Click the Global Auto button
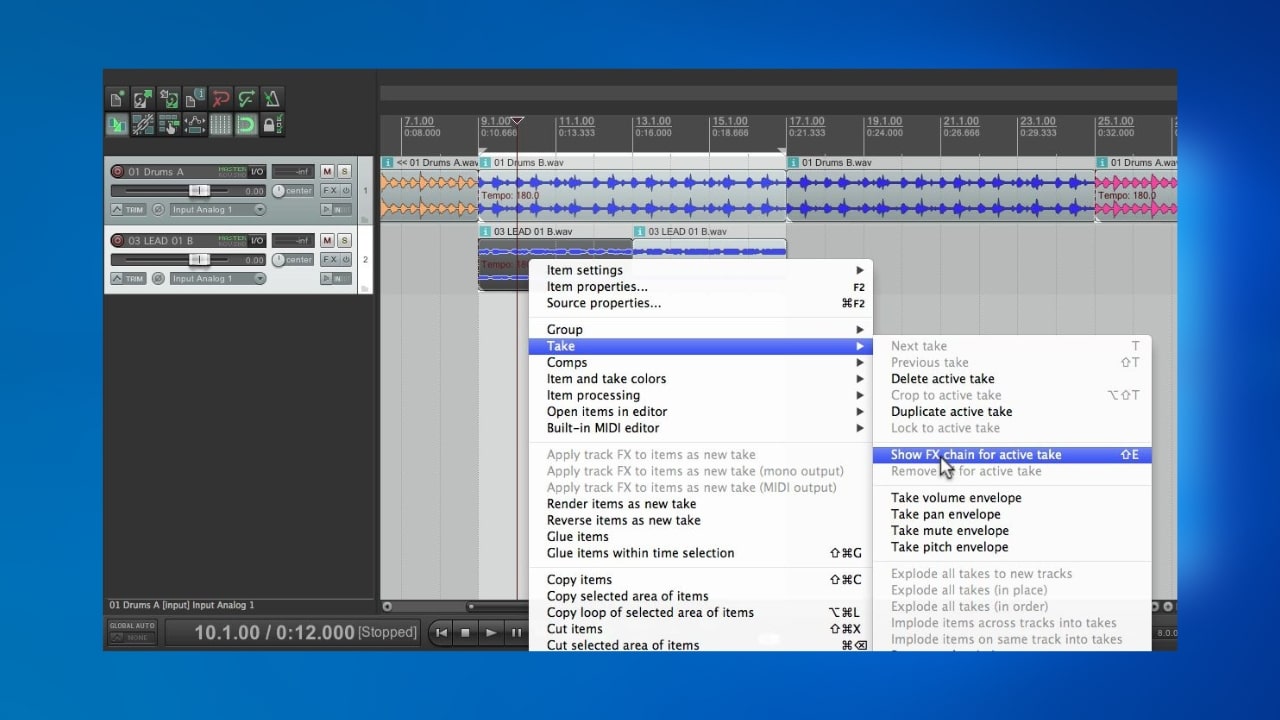Screen dimensions: 1280x720 pyautogui.click(x=132, y=631)
